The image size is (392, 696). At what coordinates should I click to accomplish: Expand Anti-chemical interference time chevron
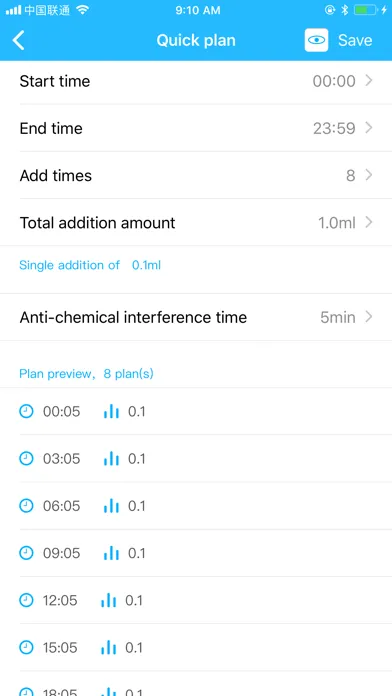[368, 317]
